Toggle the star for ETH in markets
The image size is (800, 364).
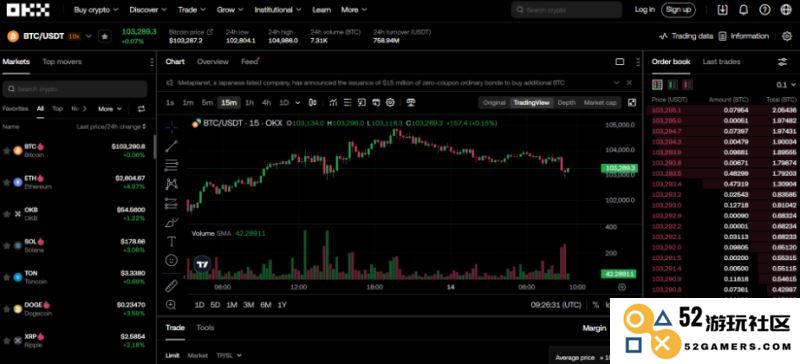pos(7,182)
